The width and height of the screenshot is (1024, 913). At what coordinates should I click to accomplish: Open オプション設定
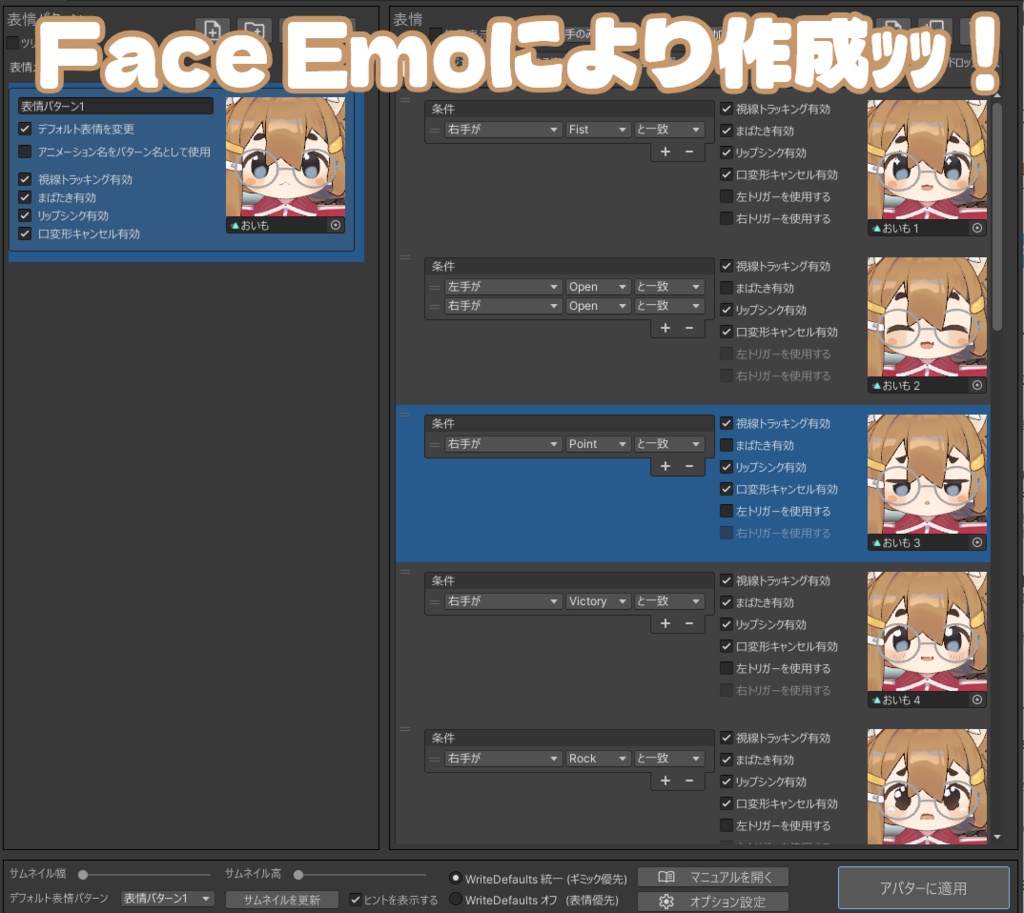pos(713,901)
